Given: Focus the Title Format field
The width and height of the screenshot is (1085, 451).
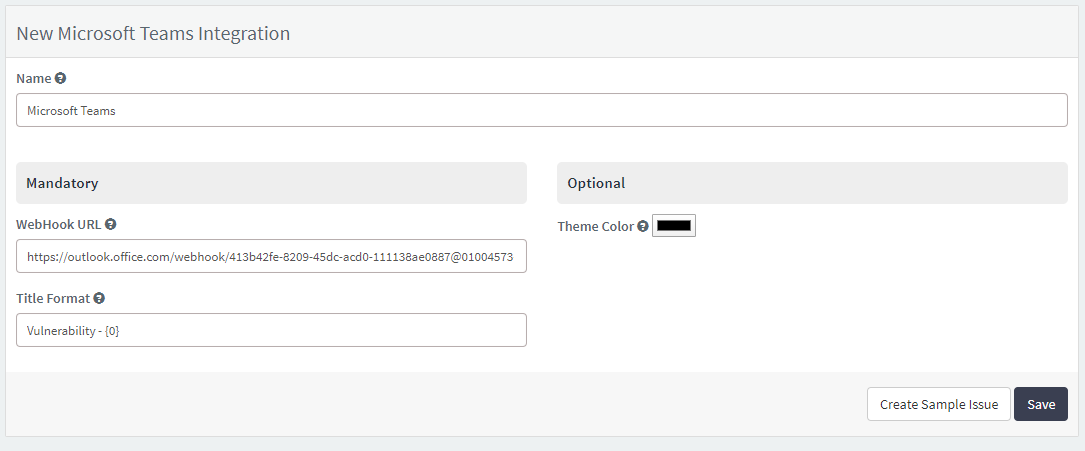Looking at the screenshot, I should click(x=271, y=330).
